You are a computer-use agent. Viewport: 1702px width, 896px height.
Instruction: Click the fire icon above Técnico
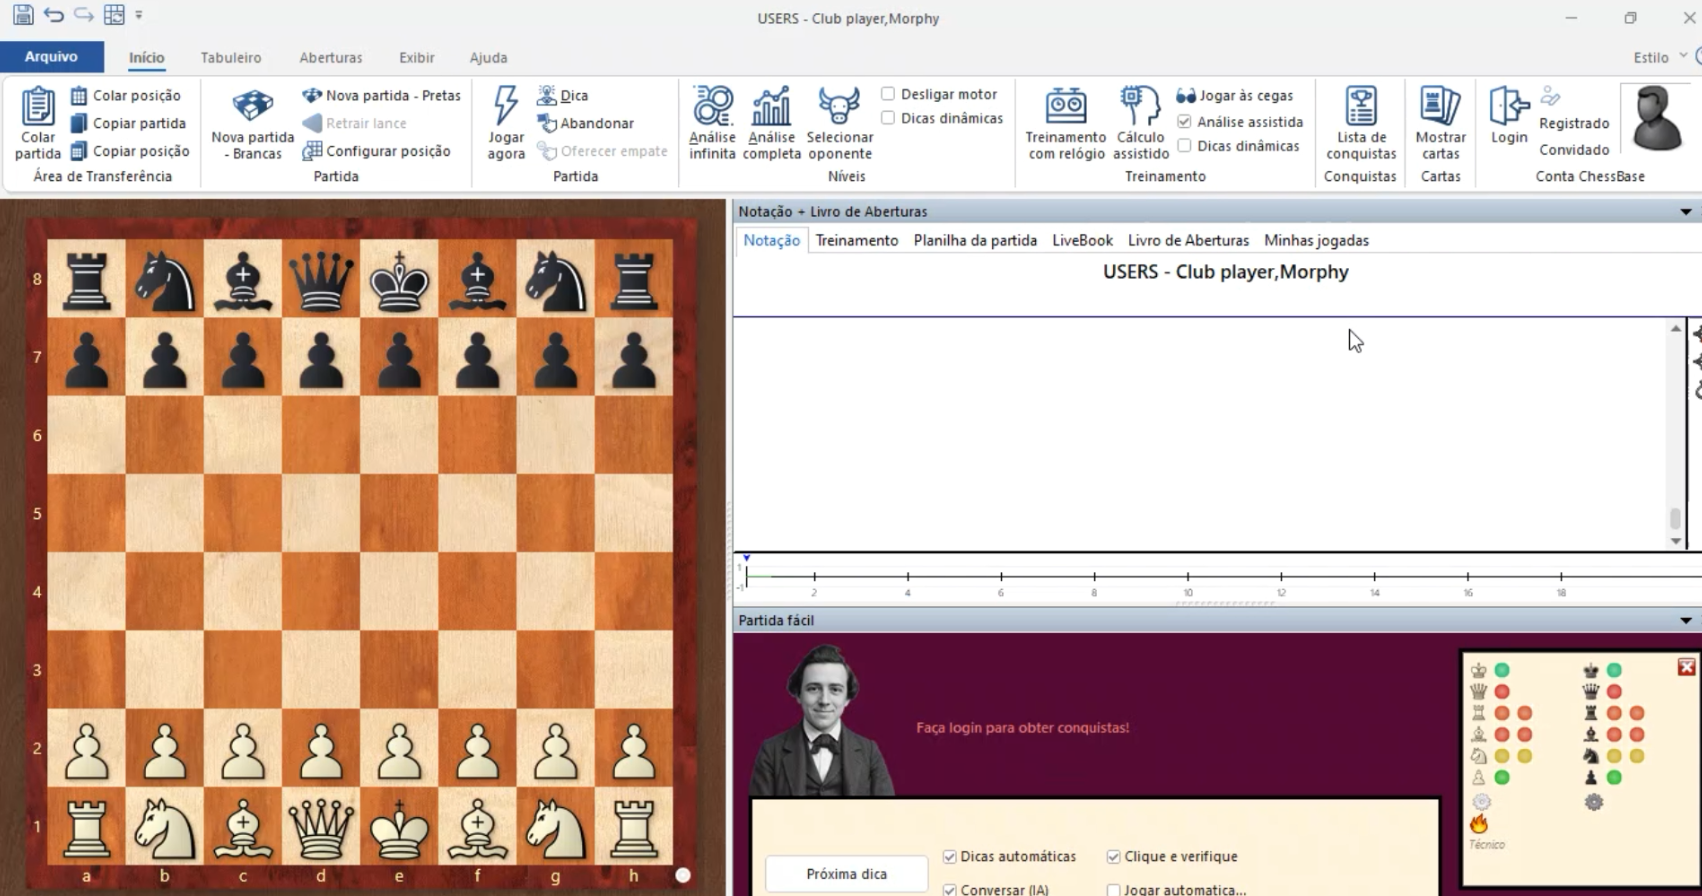click(1479, 823)
